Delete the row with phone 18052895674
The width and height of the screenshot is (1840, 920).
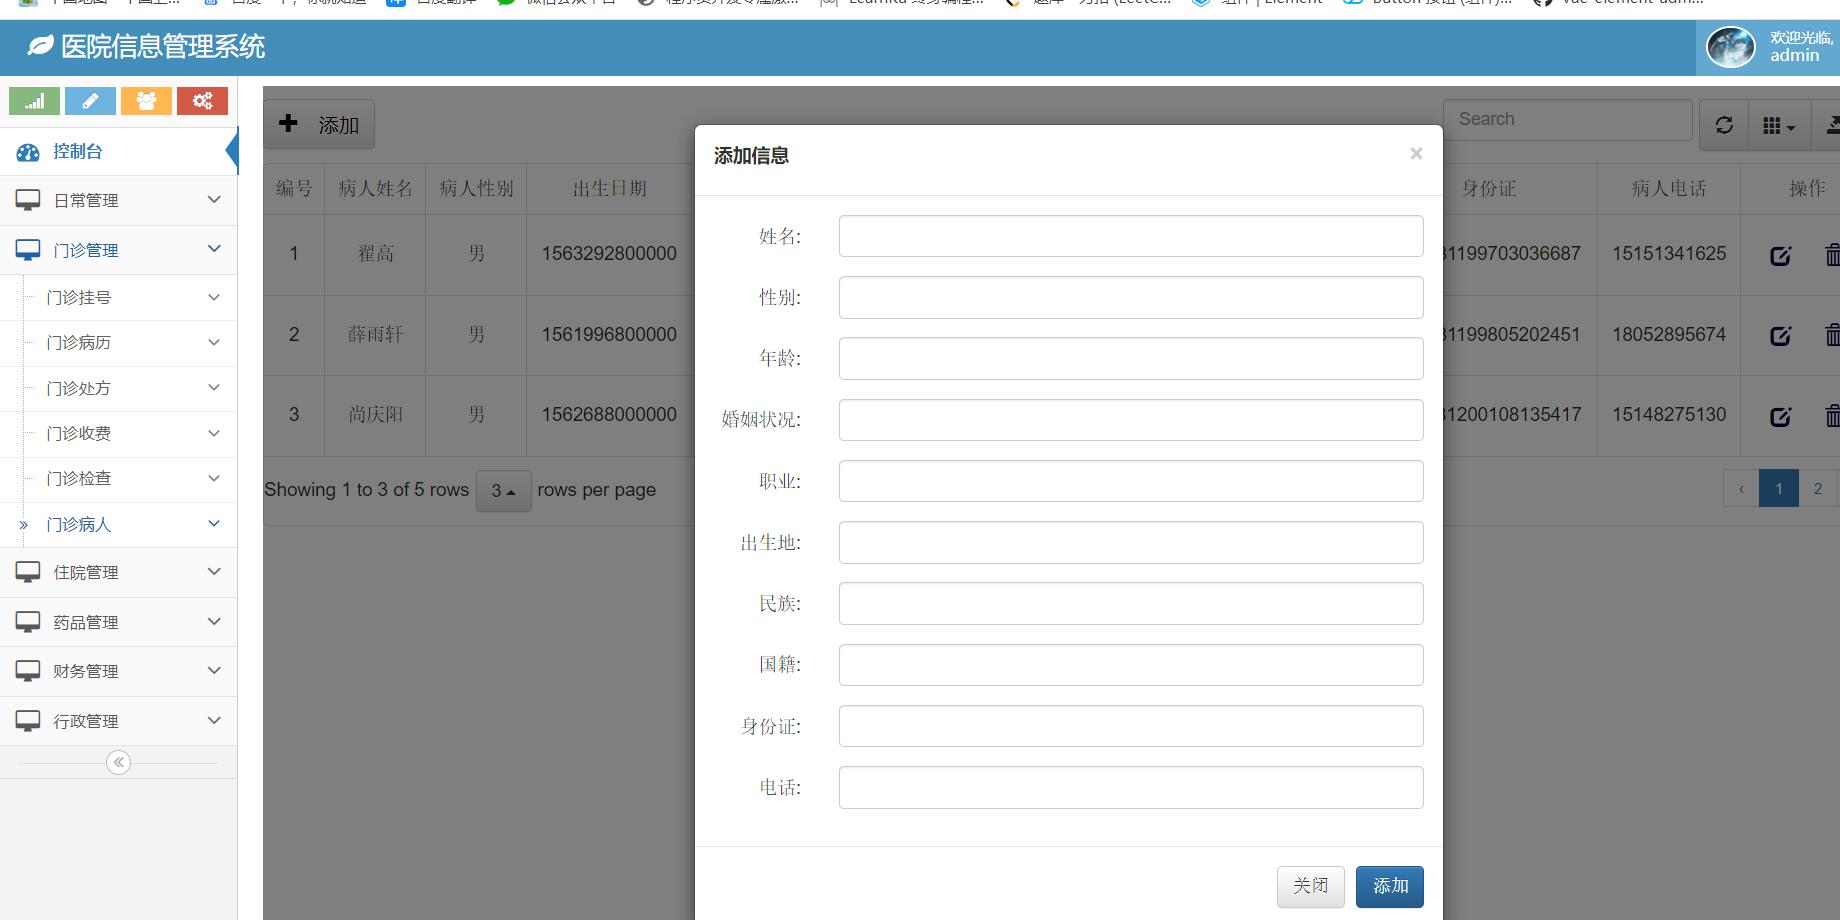(1832, 335)
